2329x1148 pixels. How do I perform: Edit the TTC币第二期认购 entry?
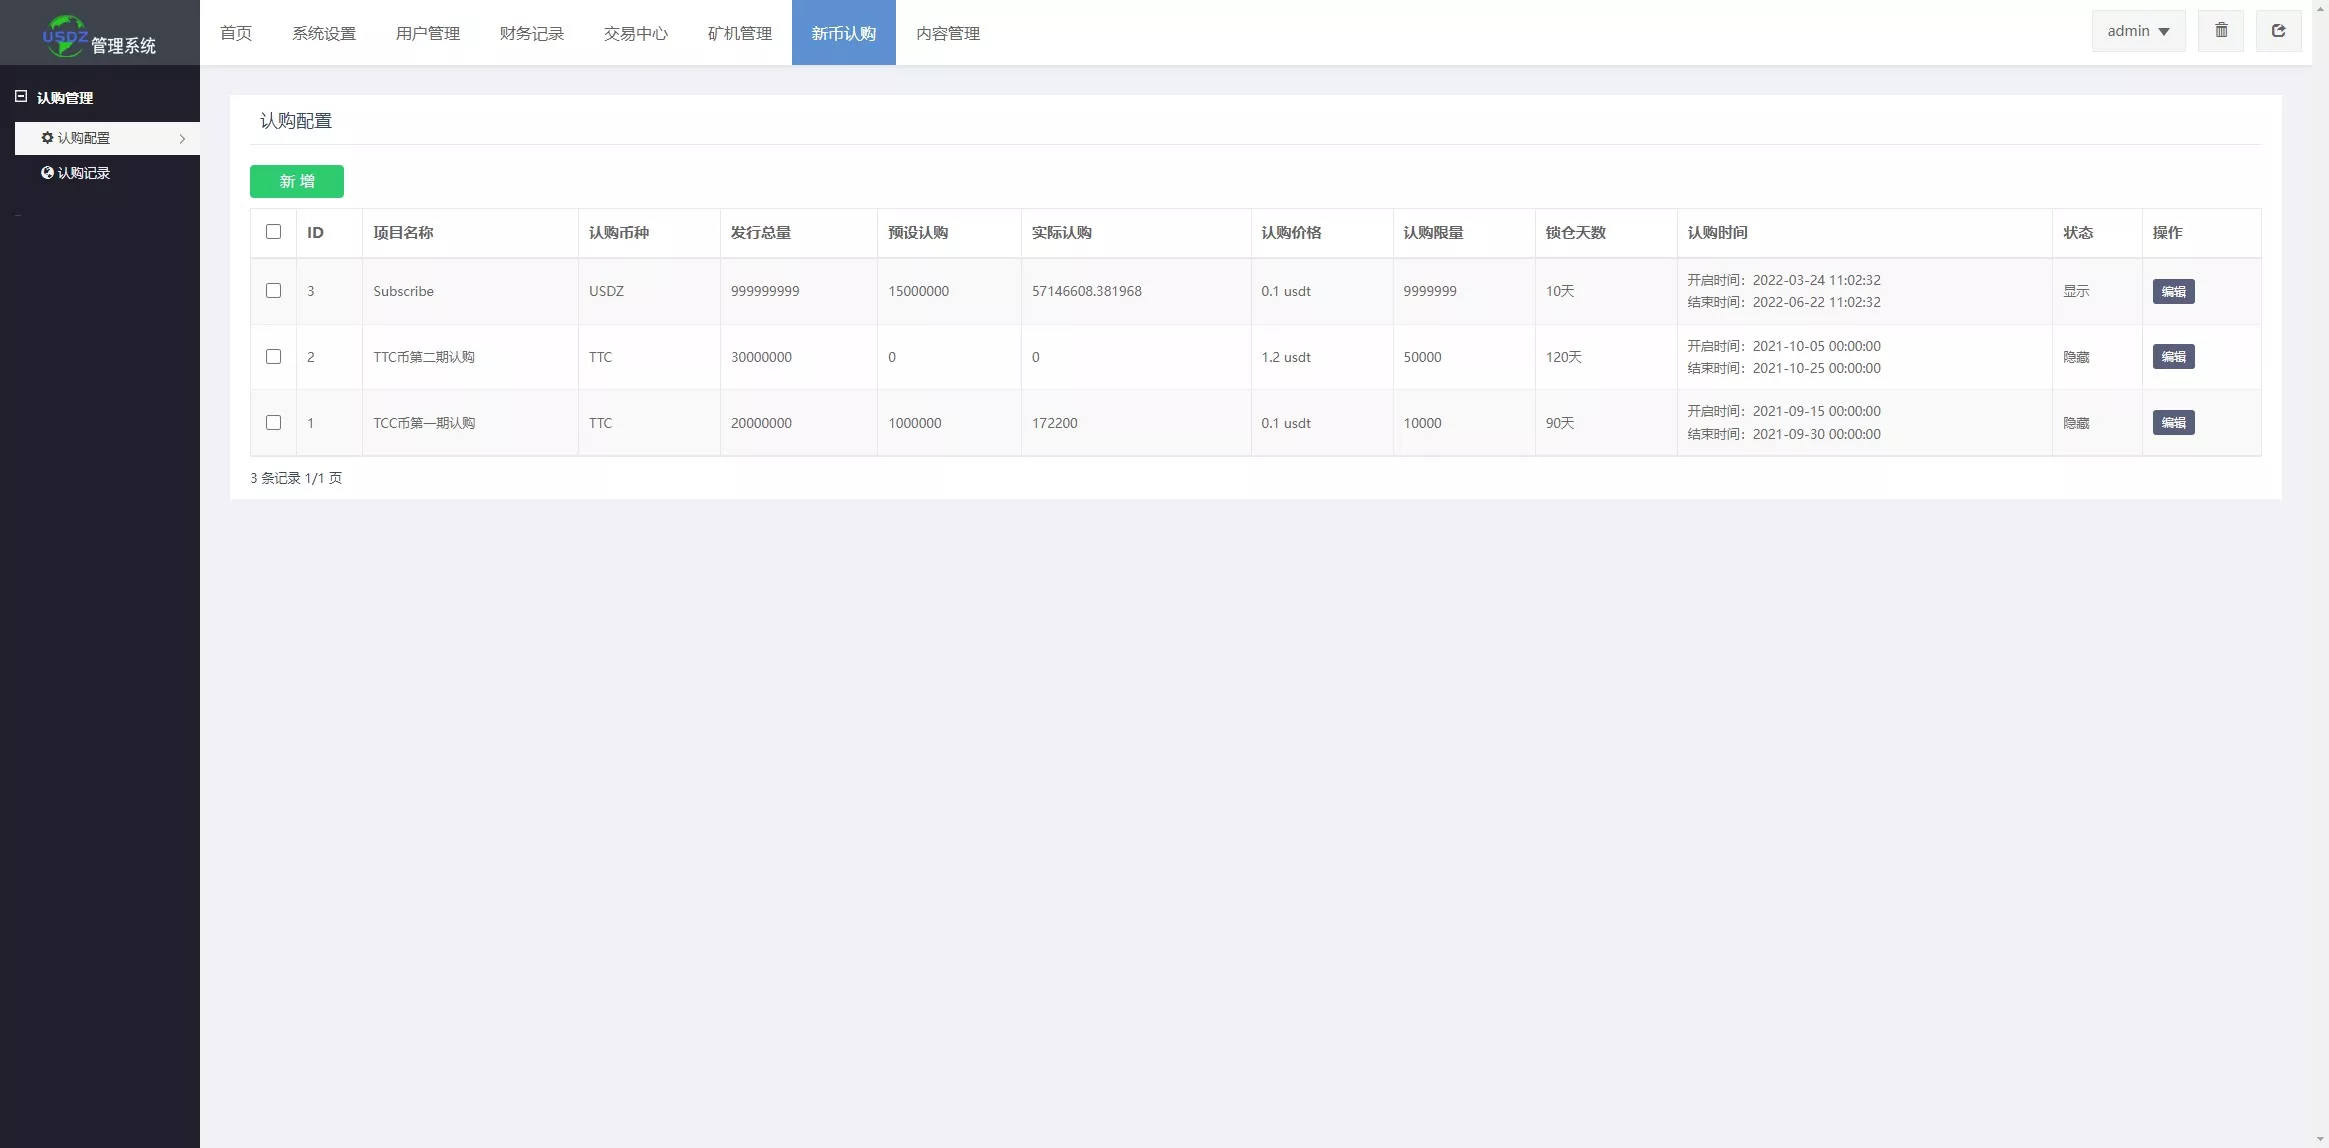click(2173, 357)
